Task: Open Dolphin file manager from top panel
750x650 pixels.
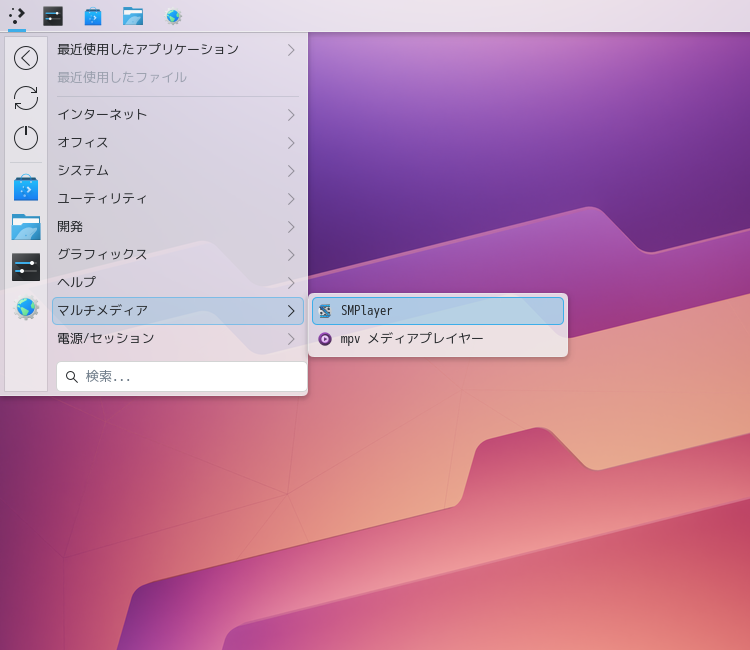Action: coord(132,16)
